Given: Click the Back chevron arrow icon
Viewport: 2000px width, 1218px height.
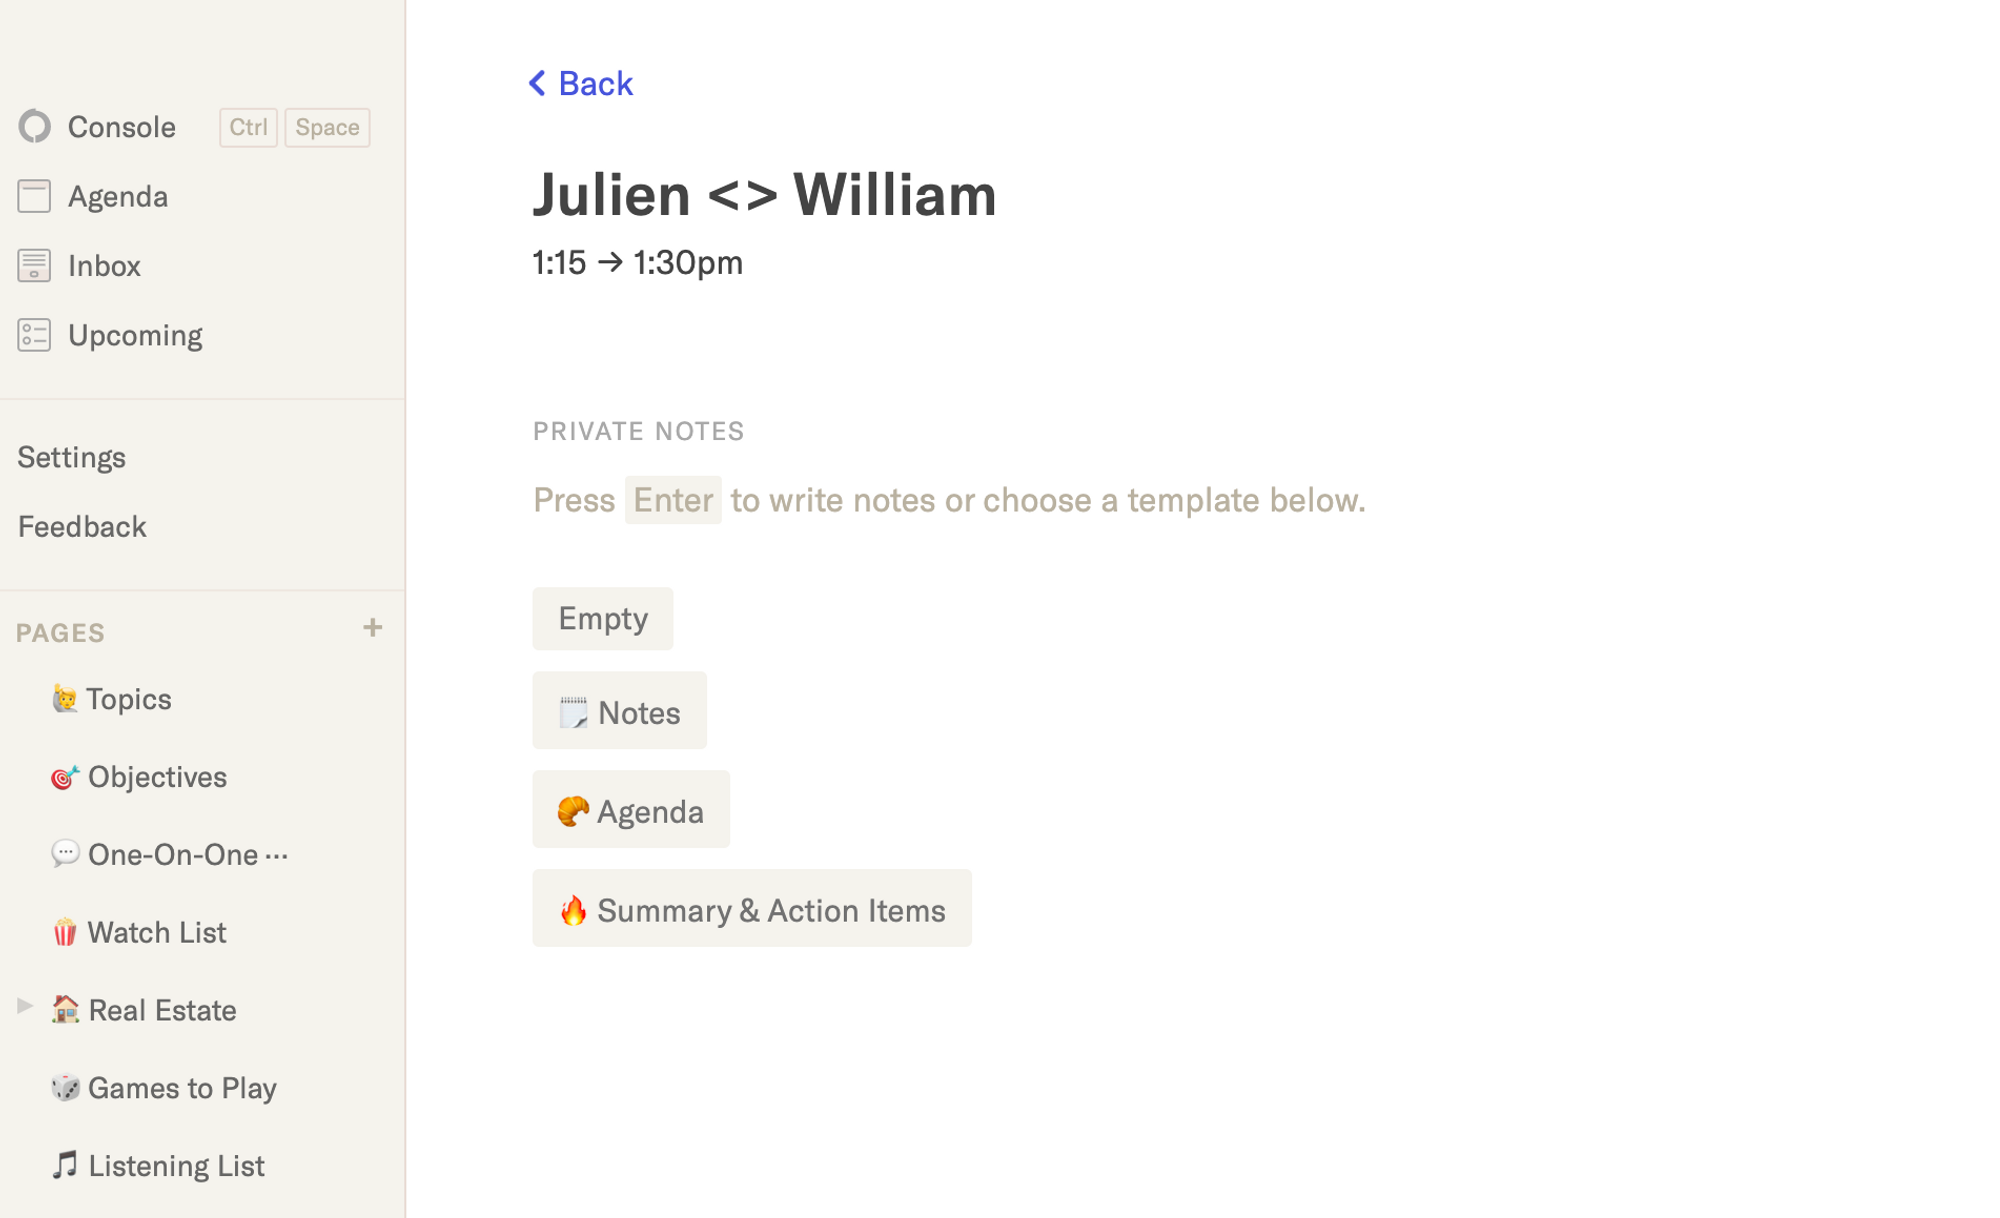Looking at the screenshot, I should [537, 83].
